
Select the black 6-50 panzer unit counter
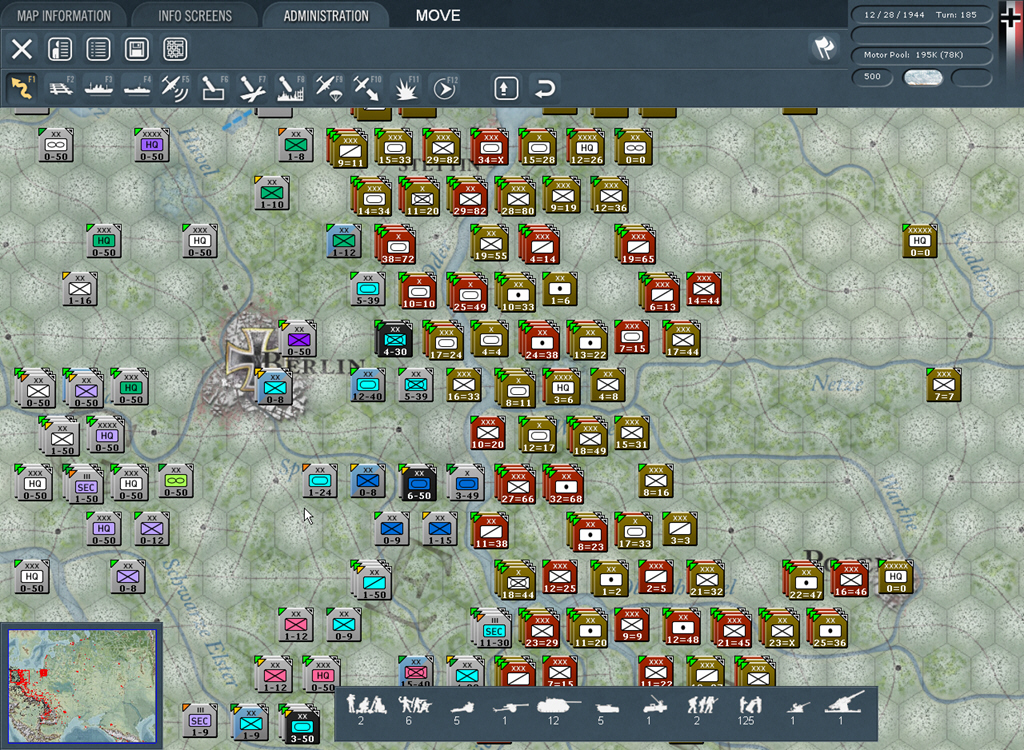418,483
